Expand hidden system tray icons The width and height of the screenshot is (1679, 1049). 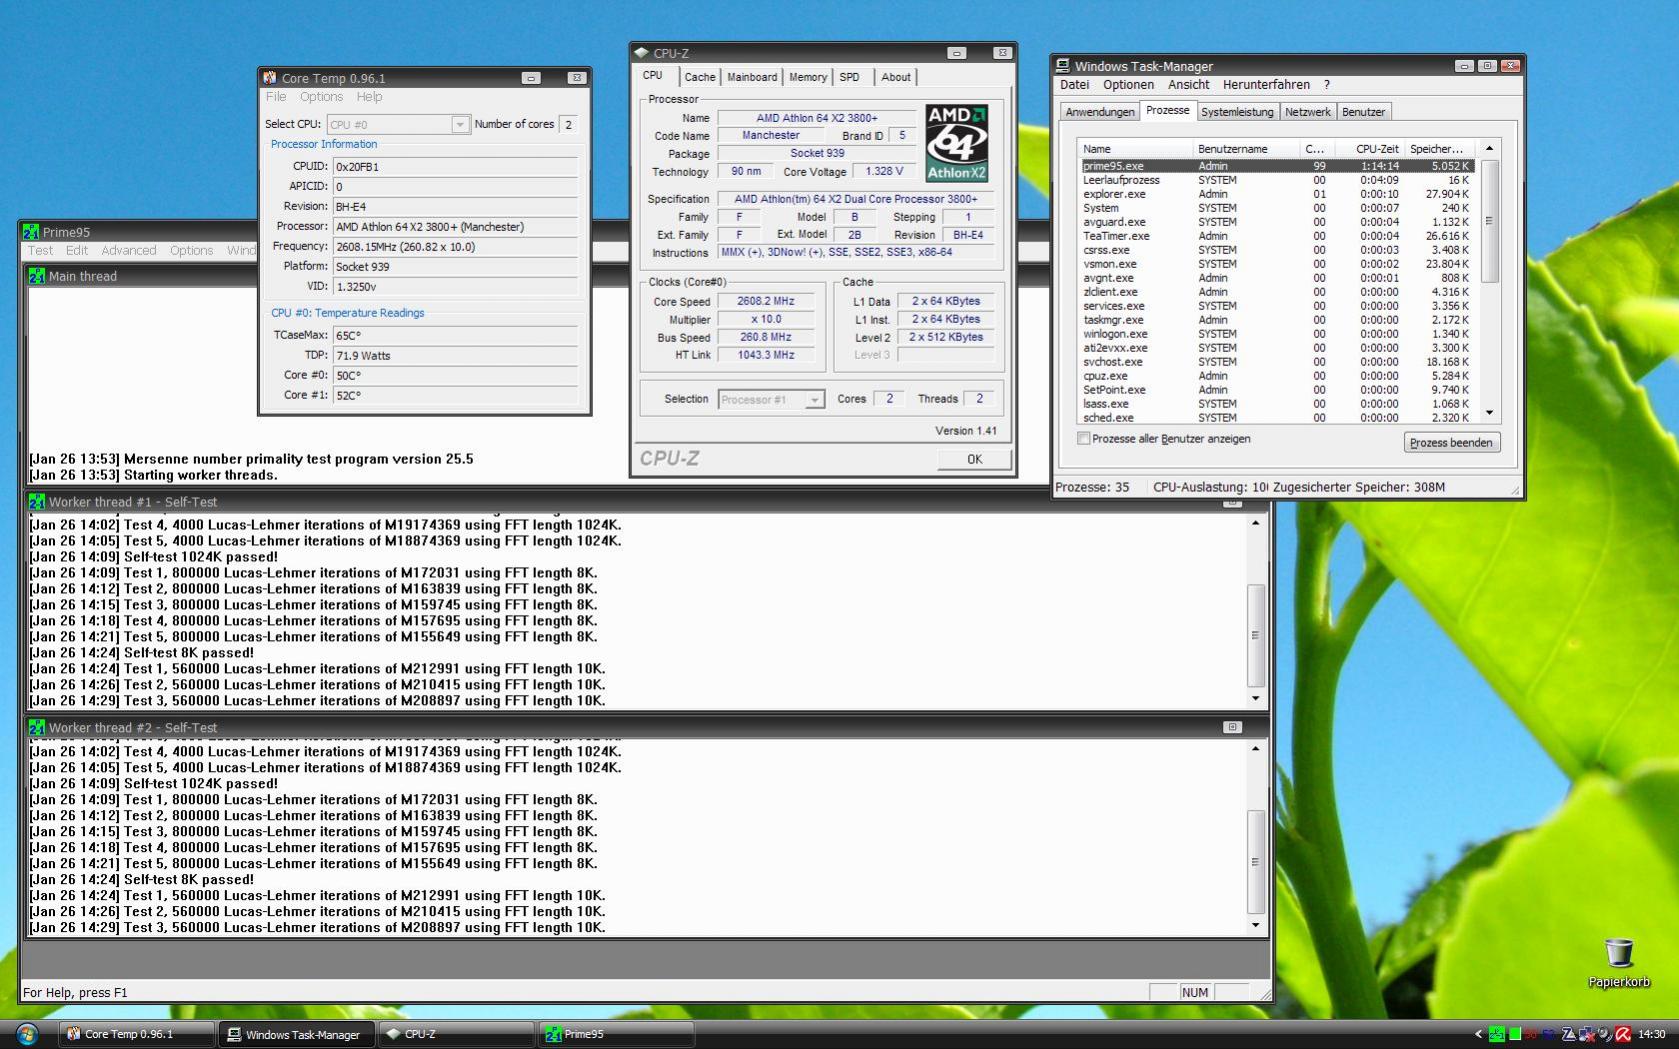[x=1479, y=1035]
